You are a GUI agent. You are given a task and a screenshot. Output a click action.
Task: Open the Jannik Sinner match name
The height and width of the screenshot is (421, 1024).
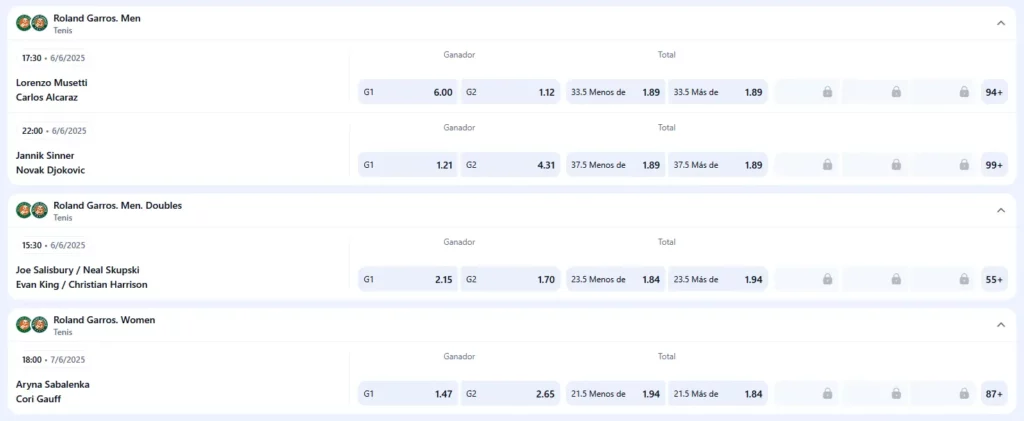[45, 155]
